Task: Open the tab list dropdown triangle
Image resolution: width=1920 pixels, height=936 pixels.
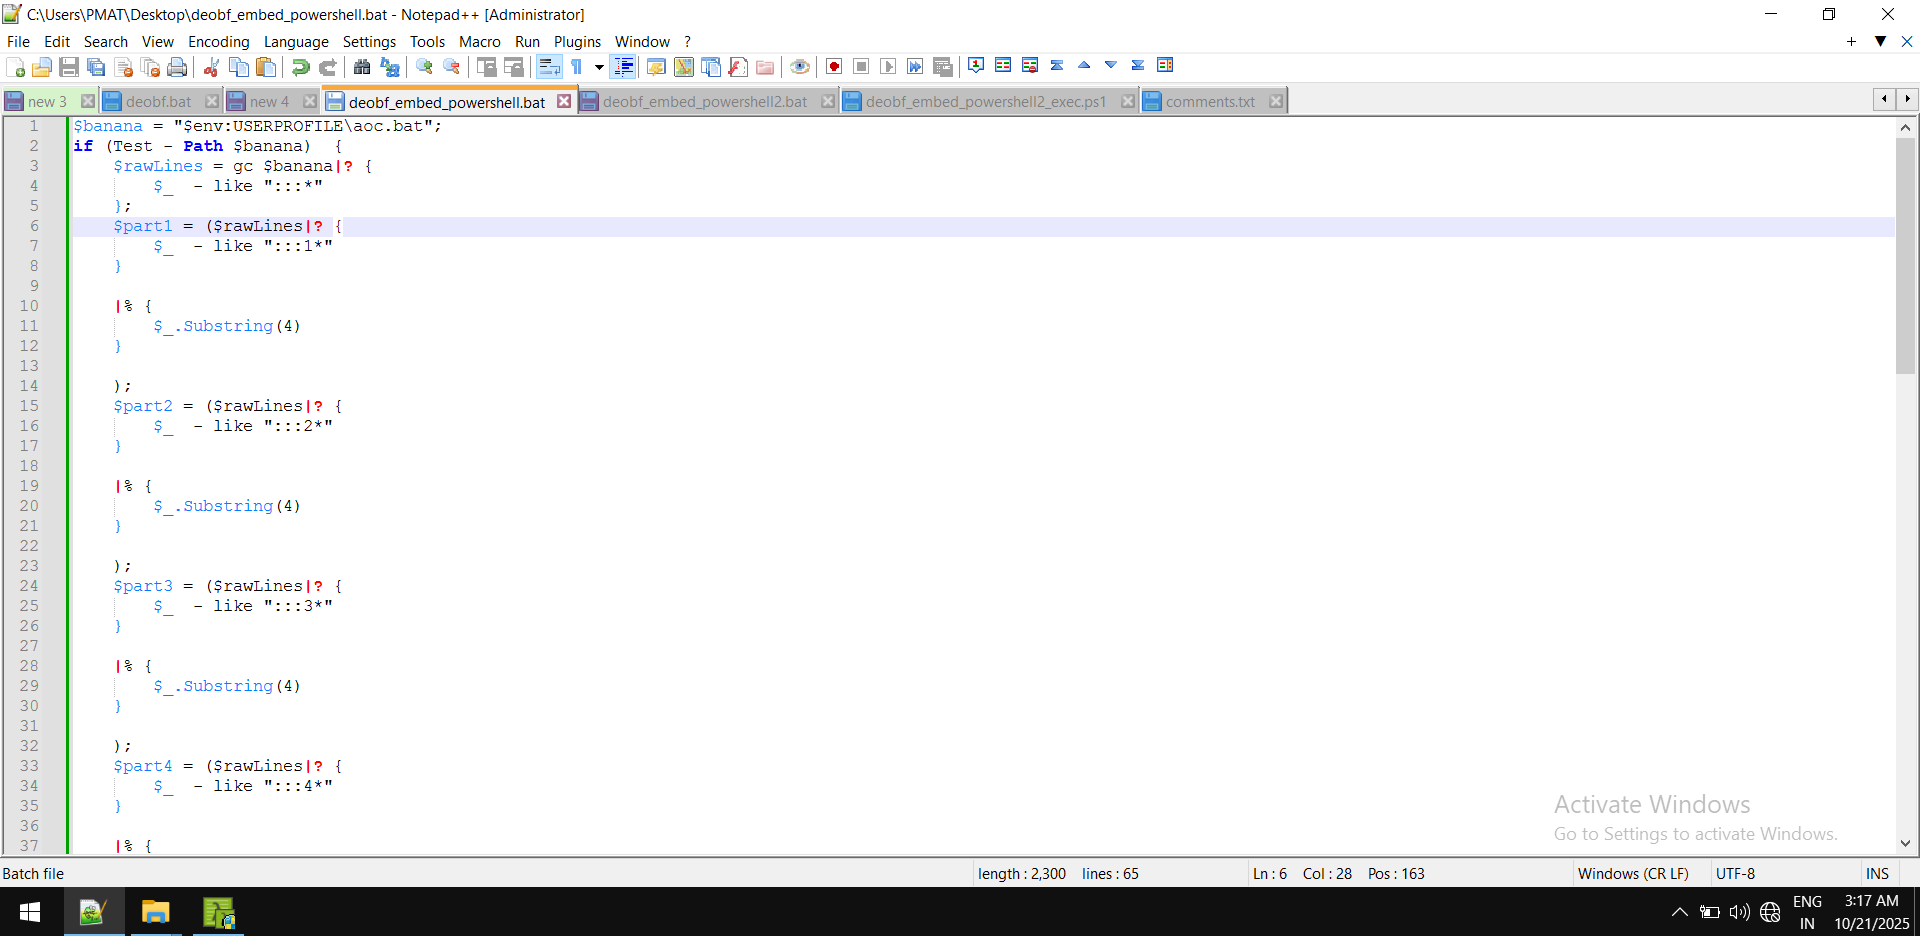Action: pos(1880,41)
